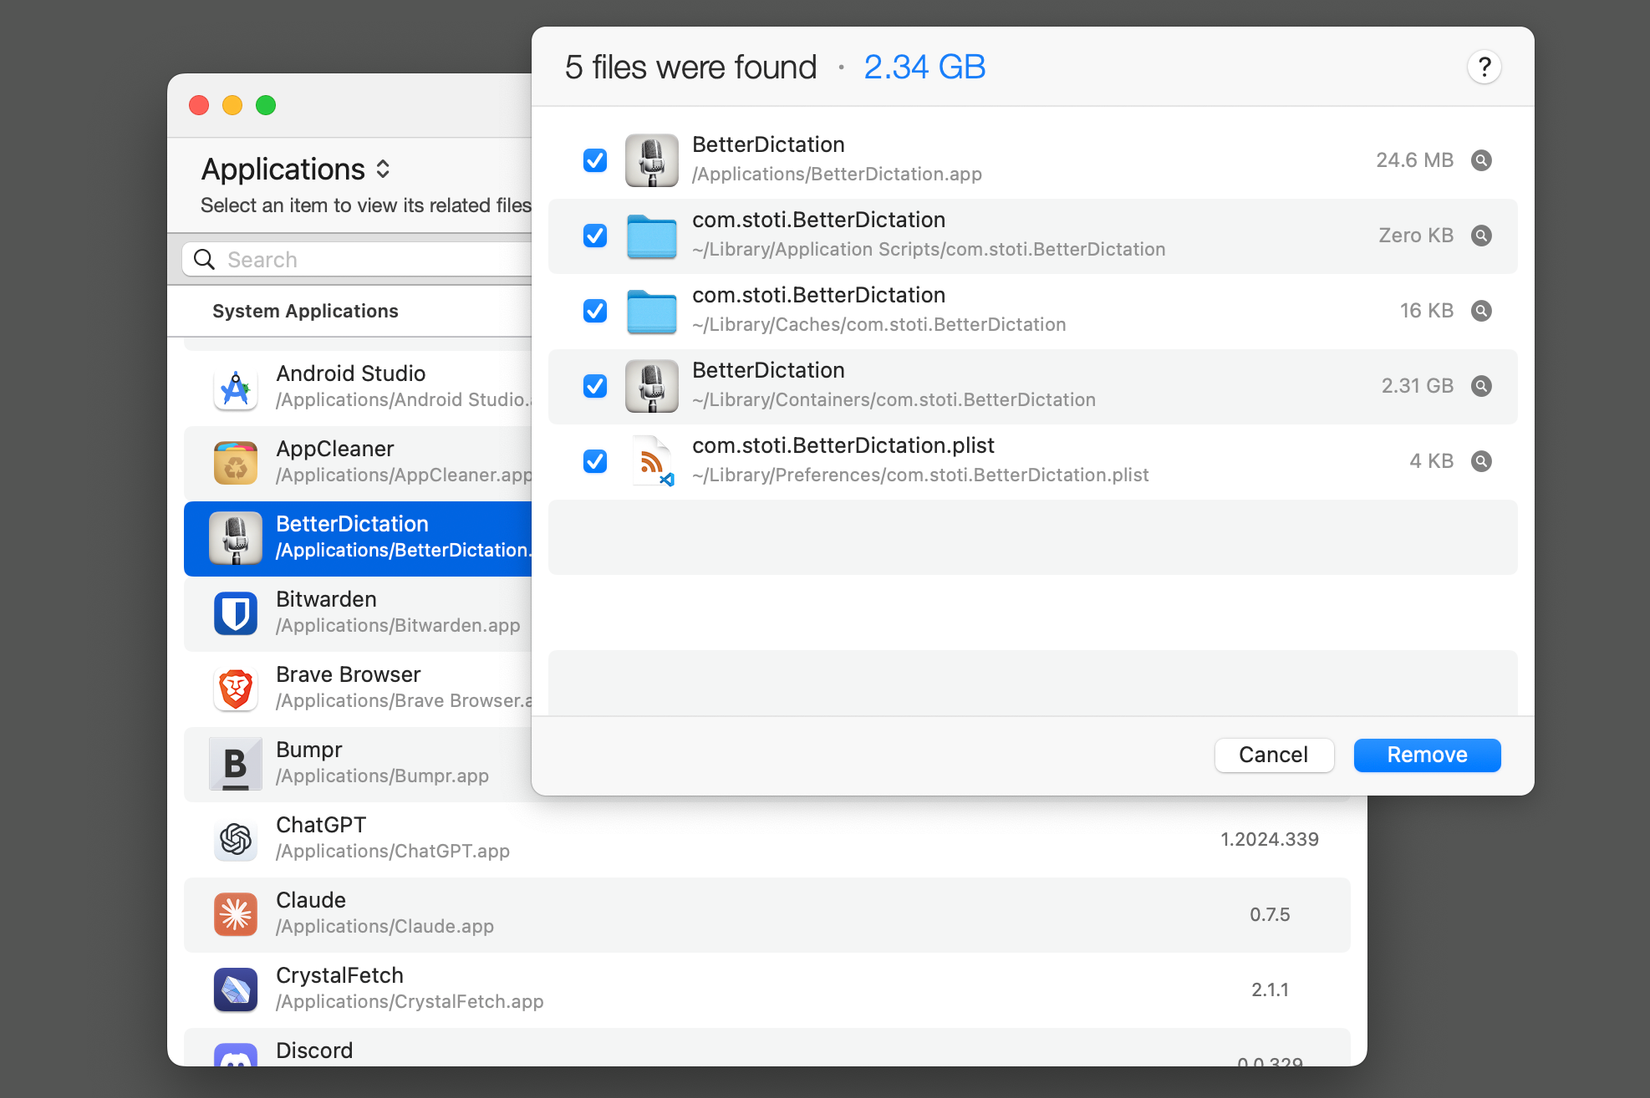The image size is (1650, 1098).
Task: Click inside the Search field
Action: point(360,259)
